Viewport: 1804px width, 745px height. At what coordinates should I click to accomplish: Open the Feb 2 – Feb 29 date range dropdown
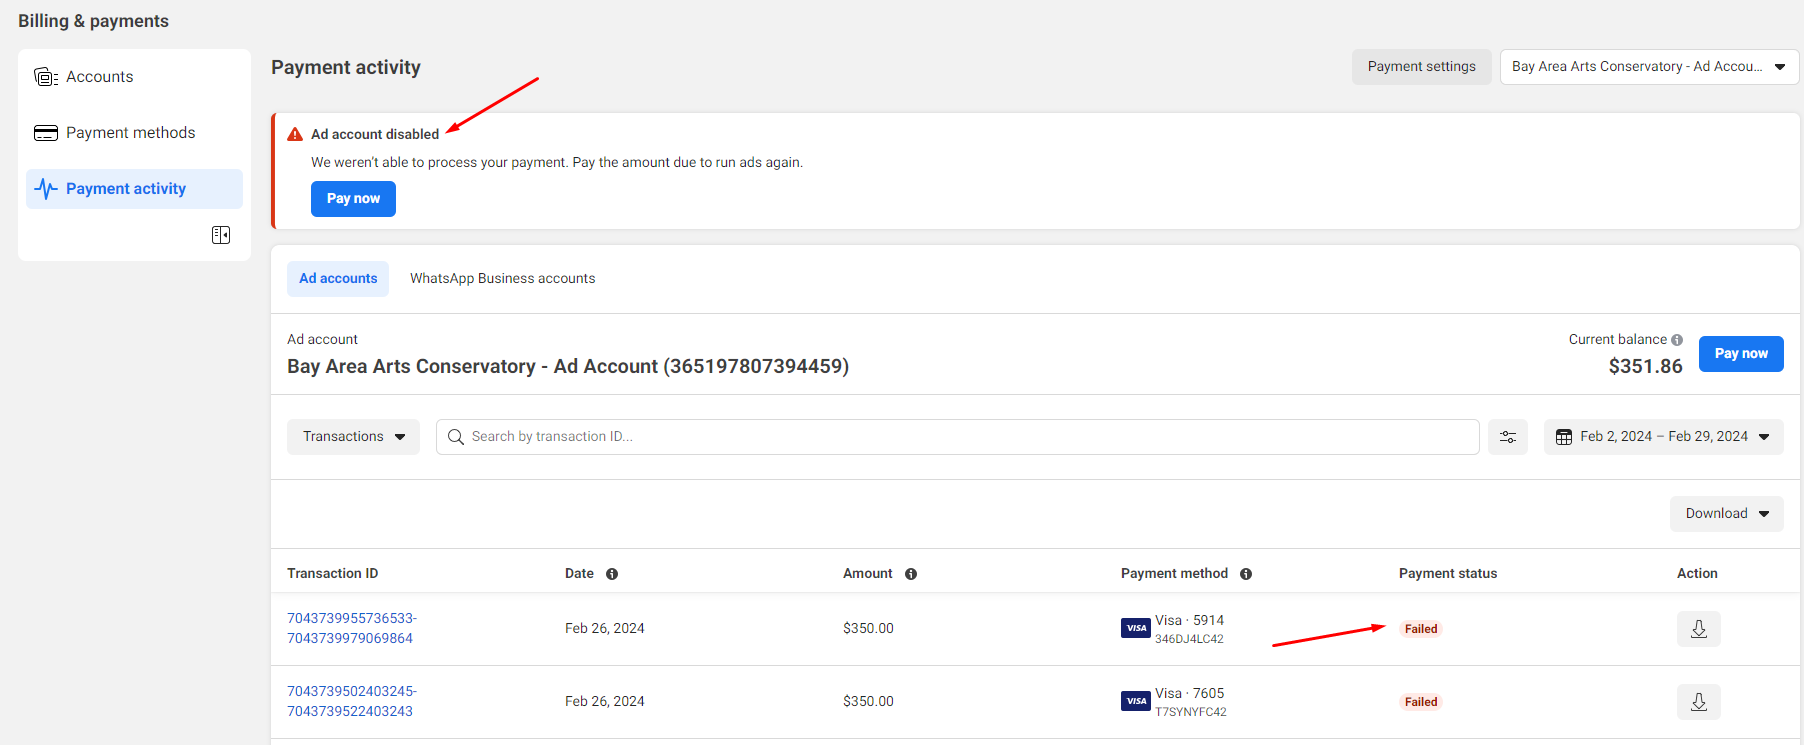click(x=1664, y=437)
